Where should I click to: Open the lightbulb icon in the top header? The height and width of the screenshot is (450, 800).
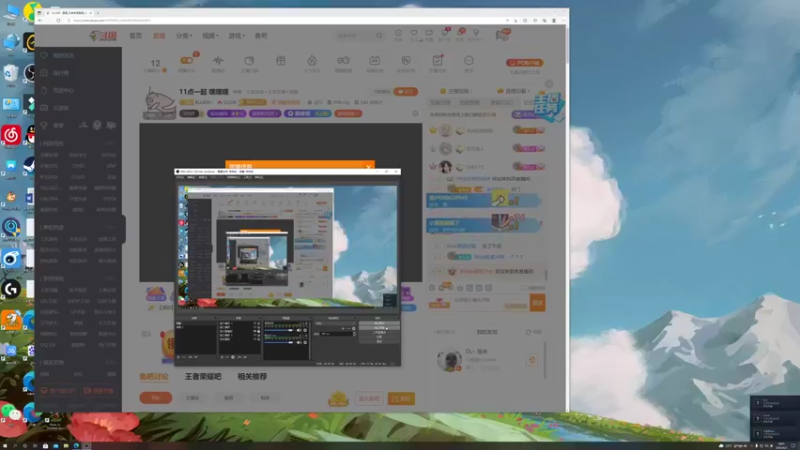point(476,33)
